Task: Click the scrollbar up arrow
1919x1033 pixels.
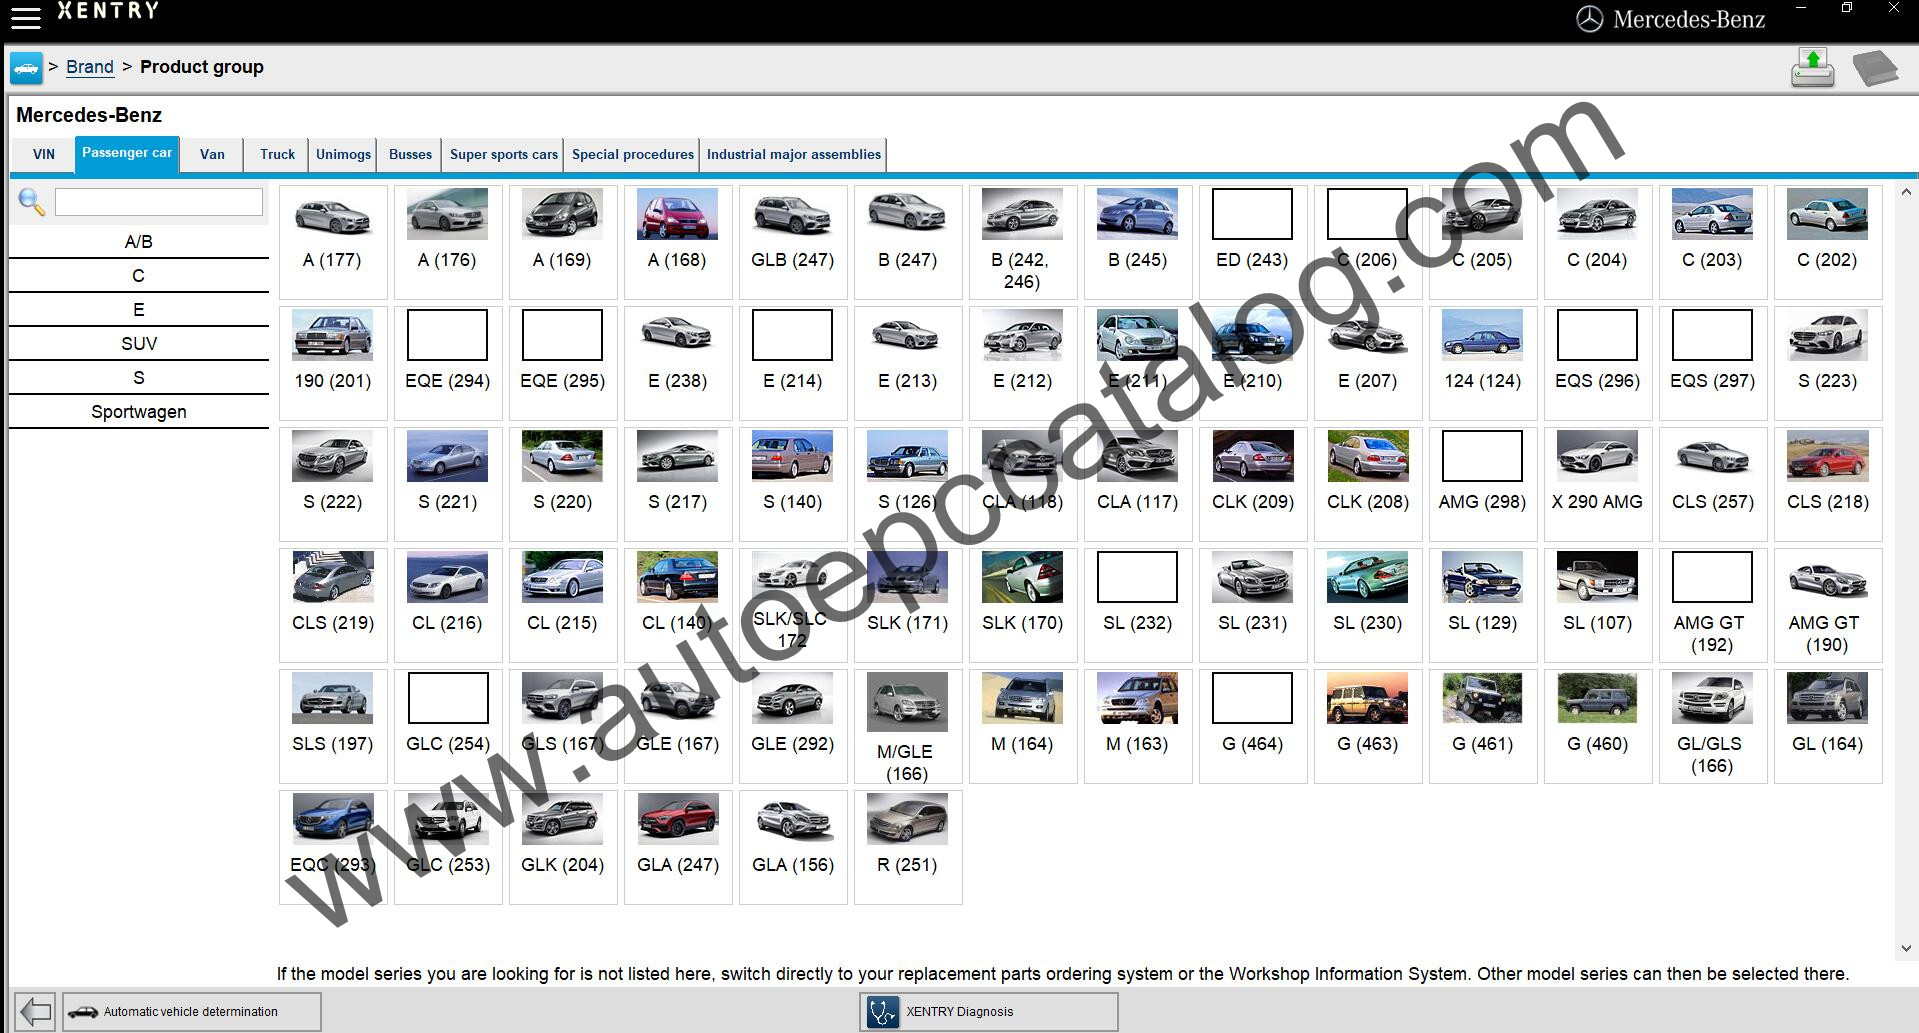Action: [x=1906, y=192]
